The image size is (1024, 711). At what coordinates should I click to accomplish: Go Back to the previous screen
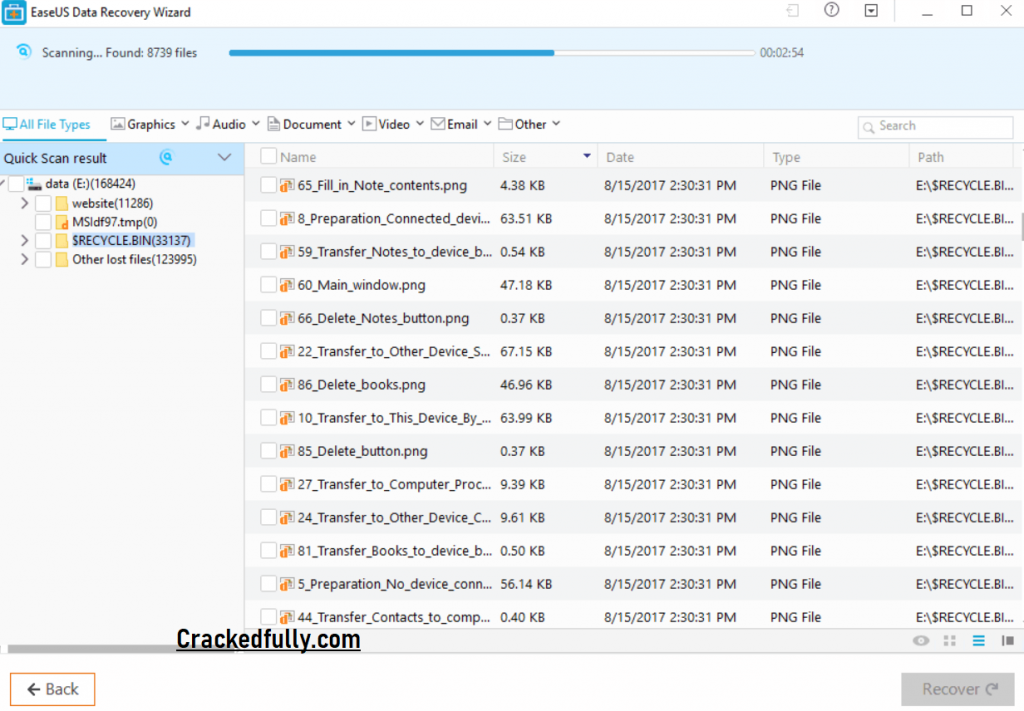pos(52,689)
